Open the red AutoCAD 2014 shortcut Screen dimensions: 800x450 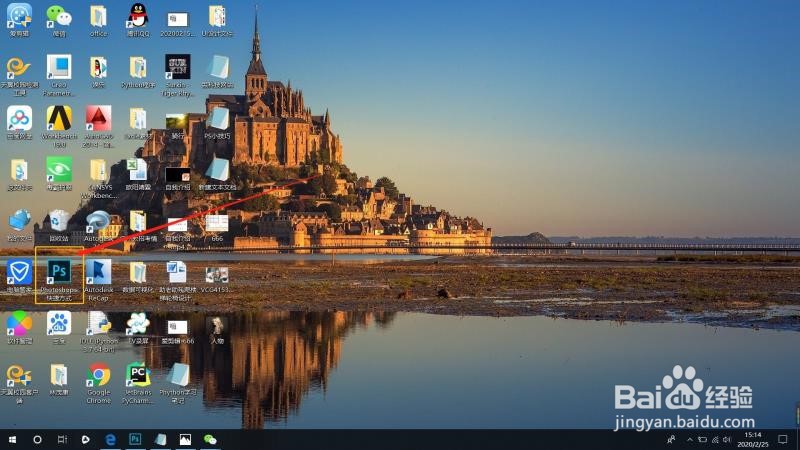[x=98, y=127]
